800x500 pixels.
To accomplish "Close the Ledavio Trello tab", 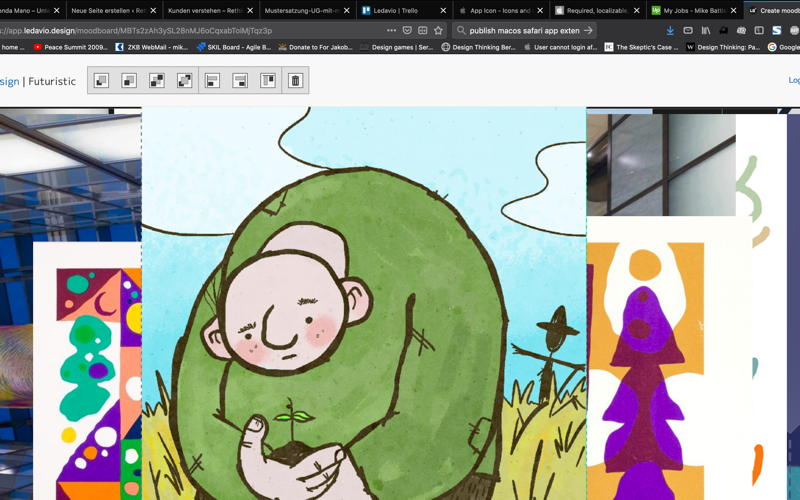I will point(443,10).
